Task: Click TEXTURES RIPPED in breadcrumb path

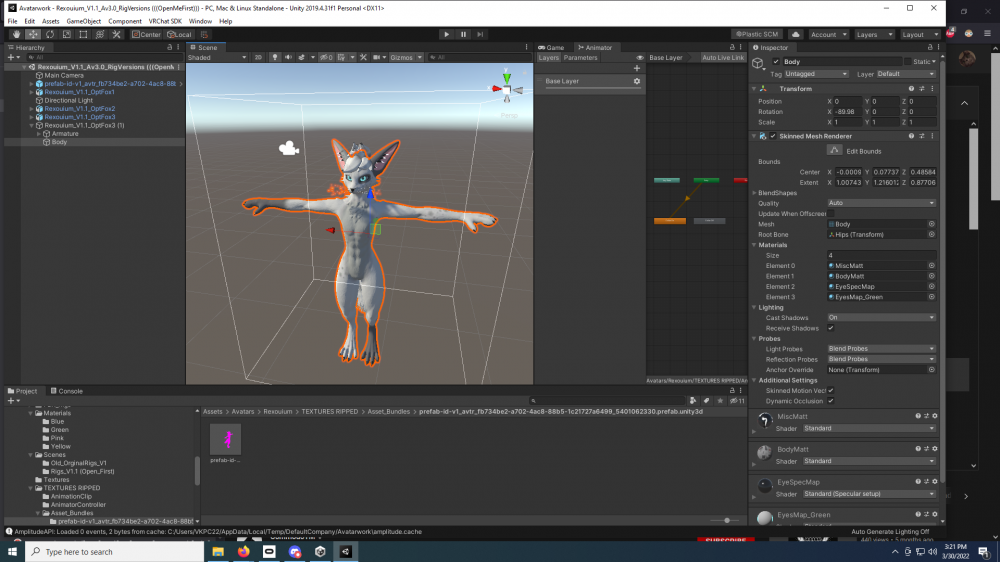Action: pyautogui.click(x=330, y=411)
